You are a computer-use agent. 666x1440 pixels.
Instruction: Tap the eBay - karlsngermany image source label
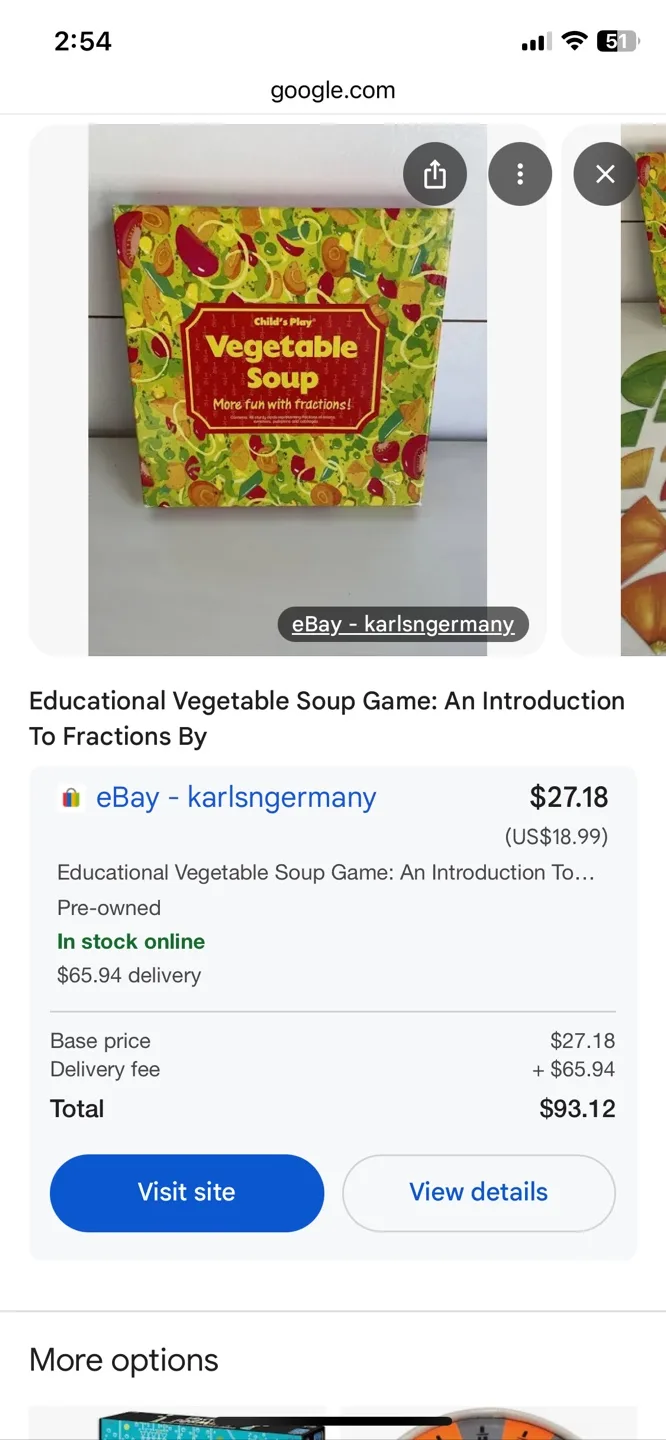pos(402,624)
